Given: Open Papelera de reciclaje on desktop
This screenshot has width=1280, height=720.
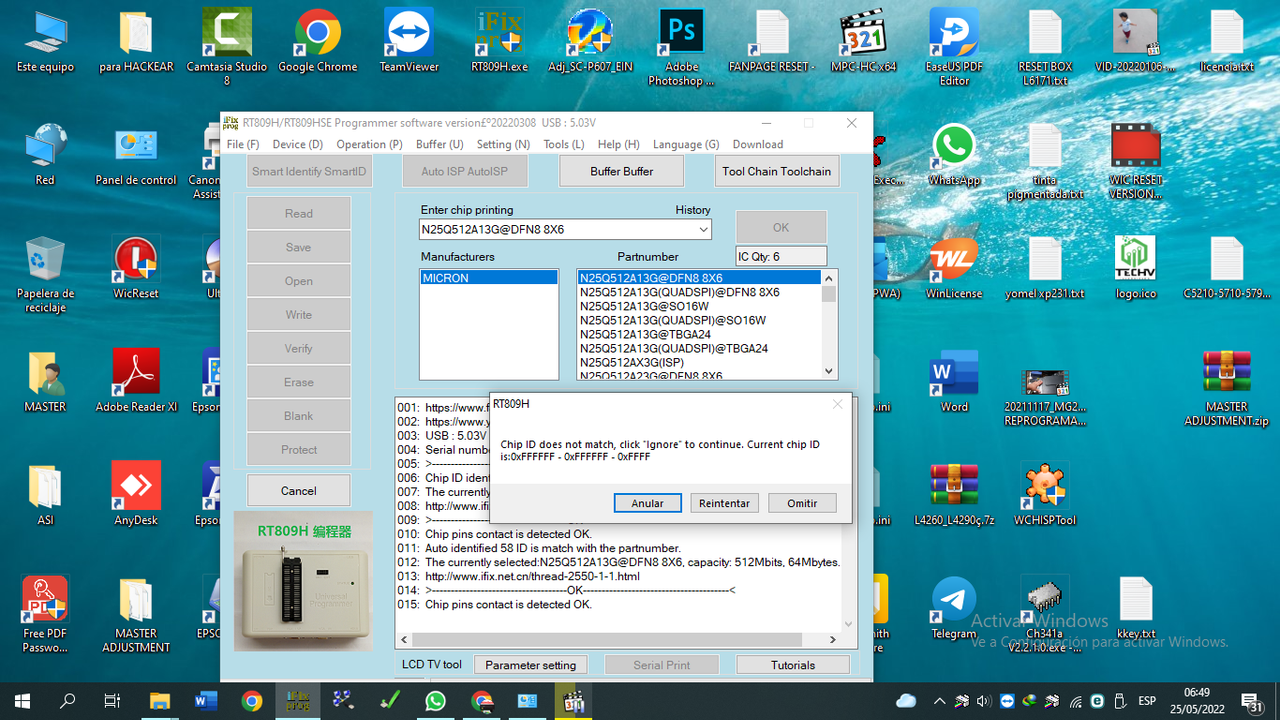Looking at the screenshot, I should click(45, 273).
